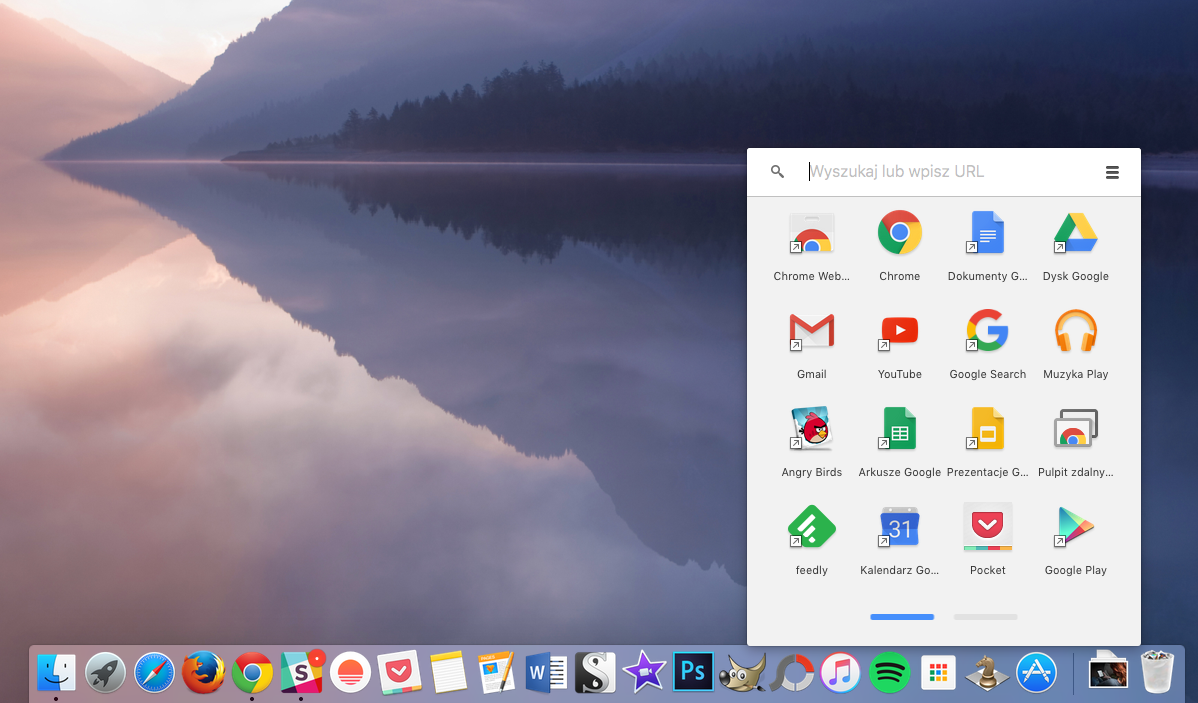Open Dokumenty Google app

(987, 233)
